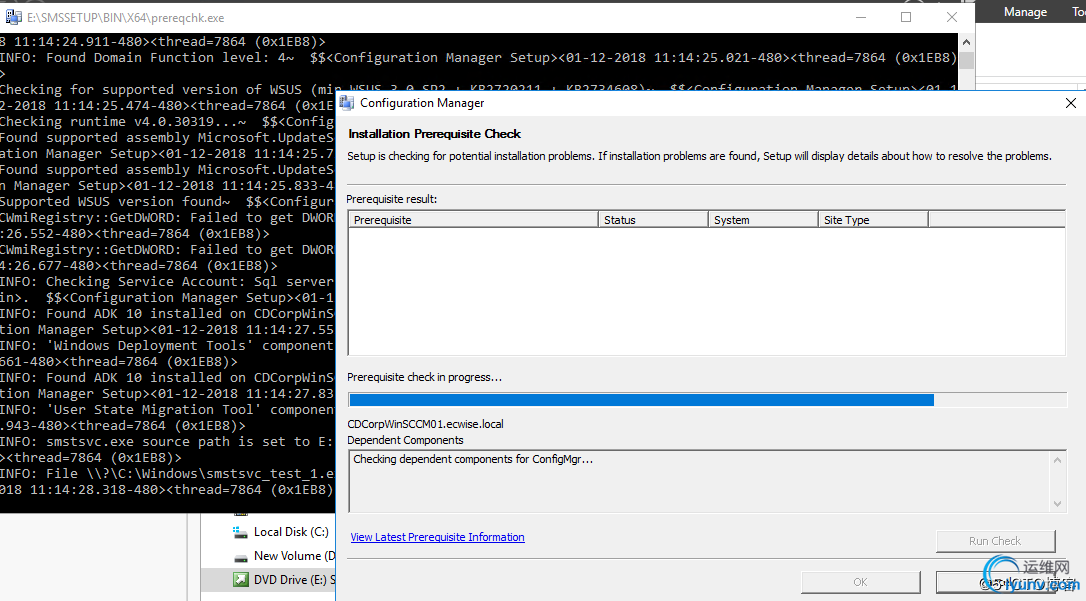The height and width of the screenshot is (601, 1086).
Task: Close the Configuration Manager dialog
Action: [1071, 103]
